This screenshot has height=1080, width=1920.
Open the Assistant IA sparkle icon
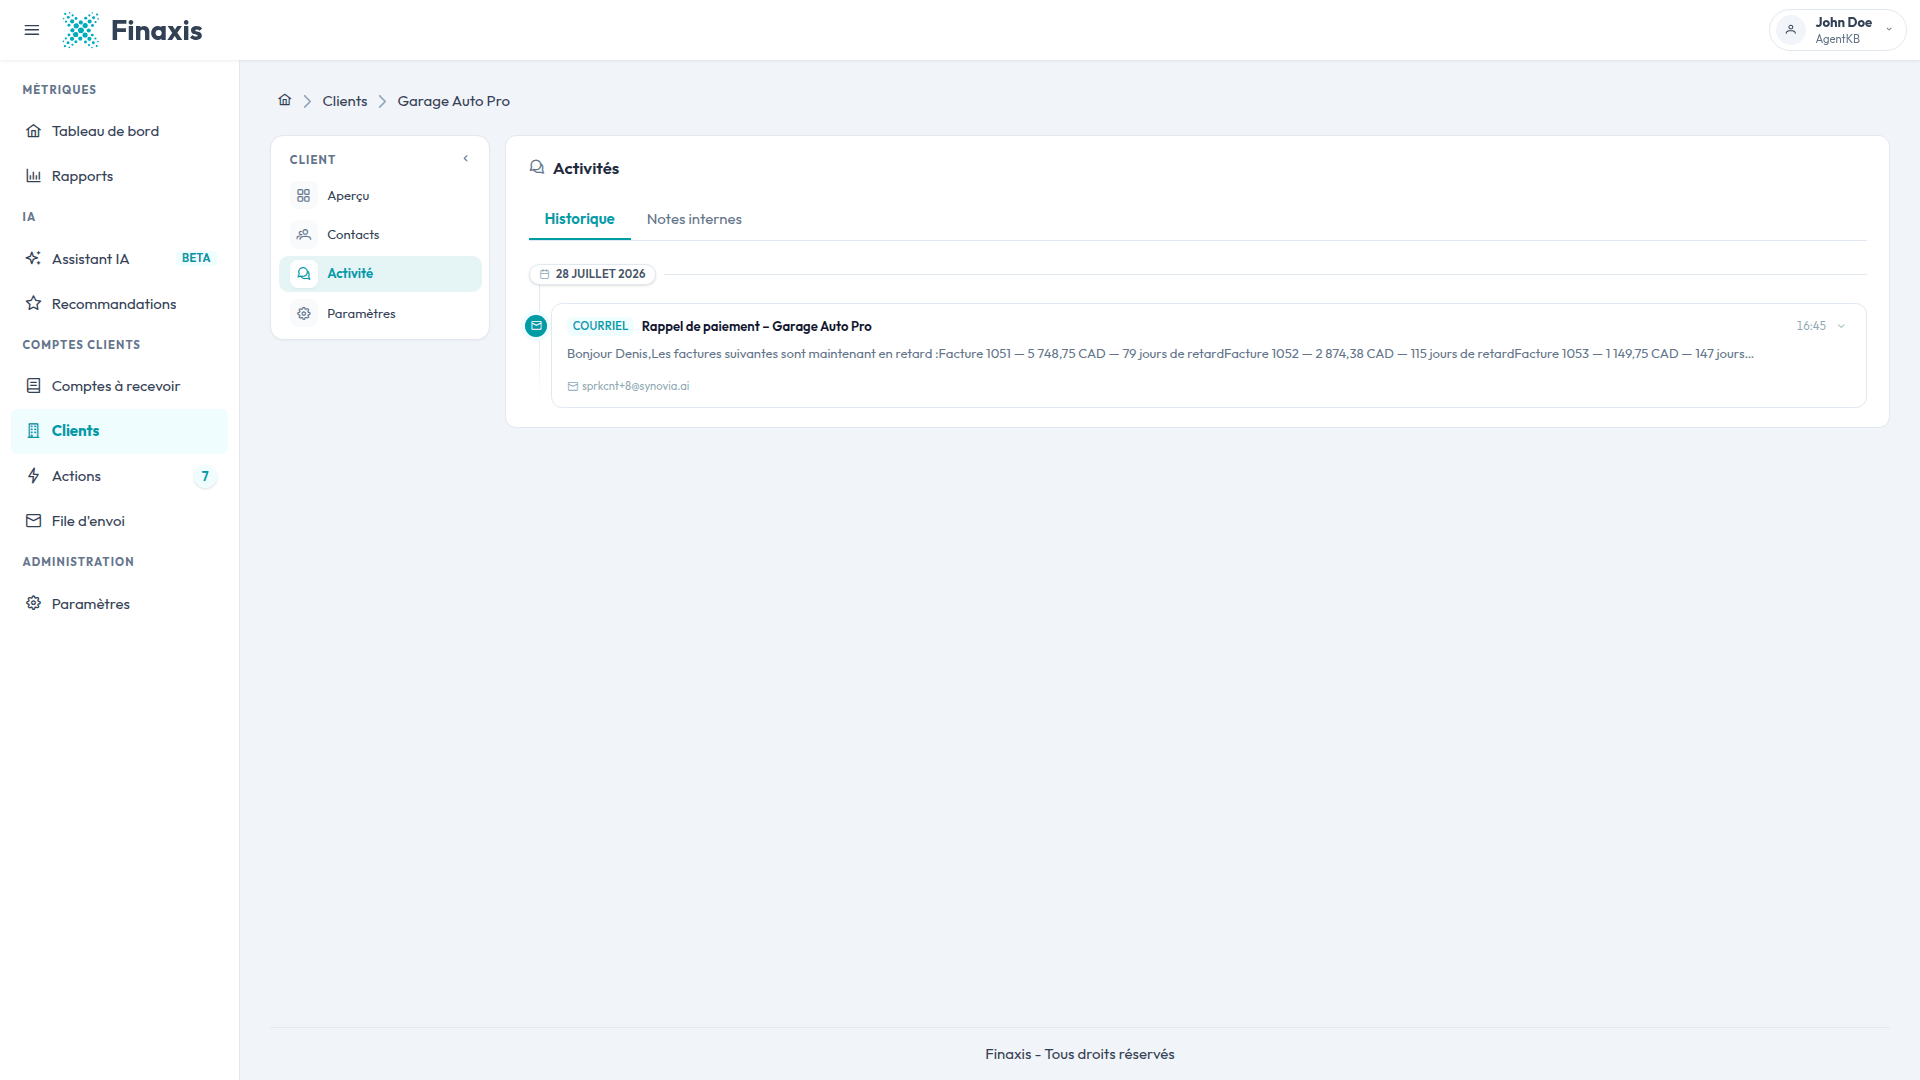(34, 259)
